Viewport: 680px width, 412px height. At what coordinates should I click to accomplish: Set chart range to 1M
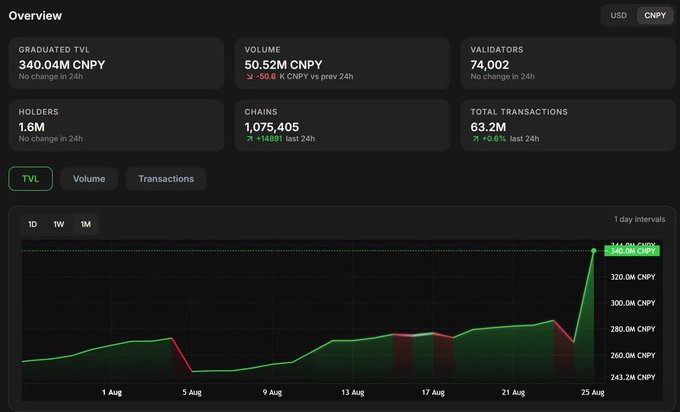(85, 224)
